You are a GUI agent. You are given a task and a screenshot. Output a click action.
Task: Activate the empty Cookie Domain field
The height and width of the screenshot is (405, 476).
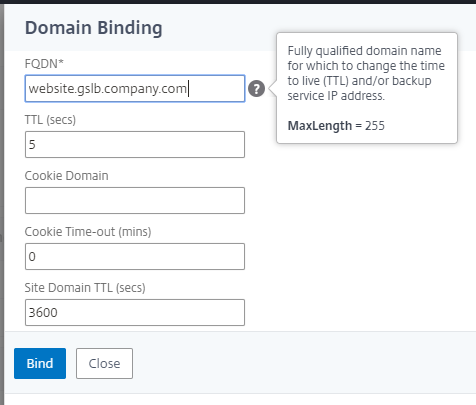(x=135, y=201)
